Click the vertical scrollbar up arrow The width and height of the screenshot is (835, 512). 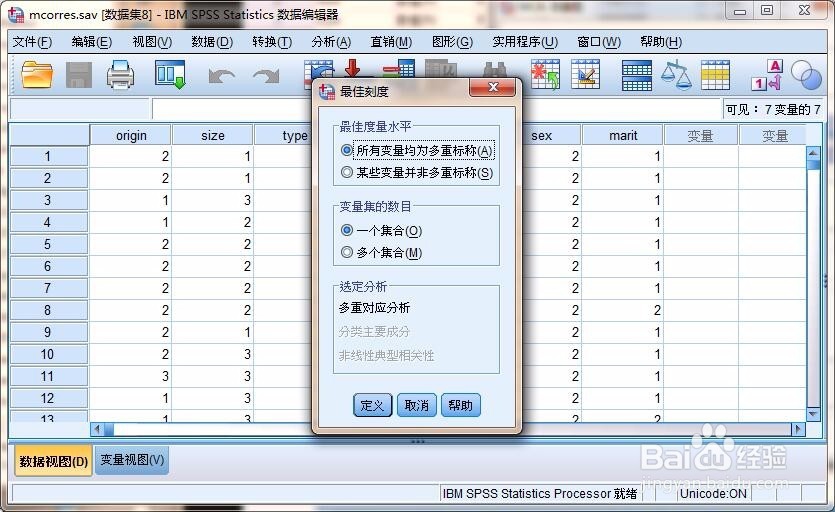[x=813, y=153]
